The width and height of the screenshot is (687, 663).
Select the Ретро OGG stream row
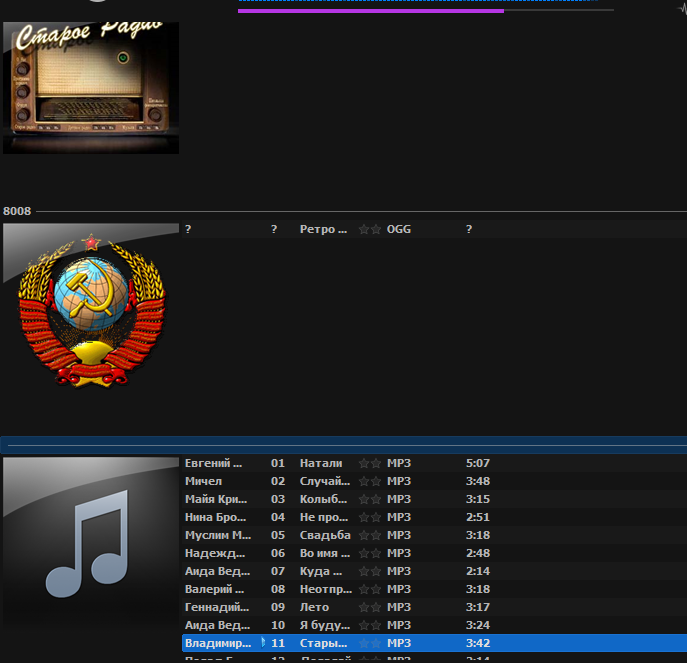434,229
